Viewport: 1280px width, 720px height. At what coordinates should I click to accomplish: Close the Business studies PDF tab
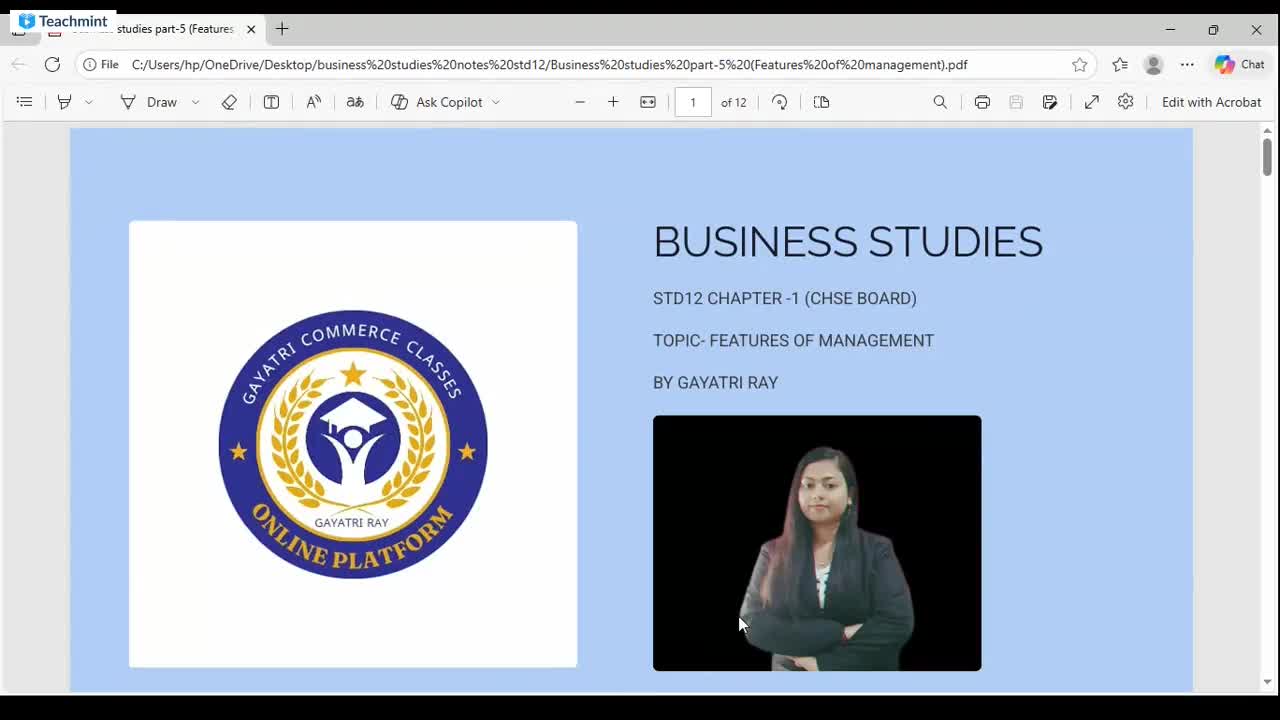point(251,29)
